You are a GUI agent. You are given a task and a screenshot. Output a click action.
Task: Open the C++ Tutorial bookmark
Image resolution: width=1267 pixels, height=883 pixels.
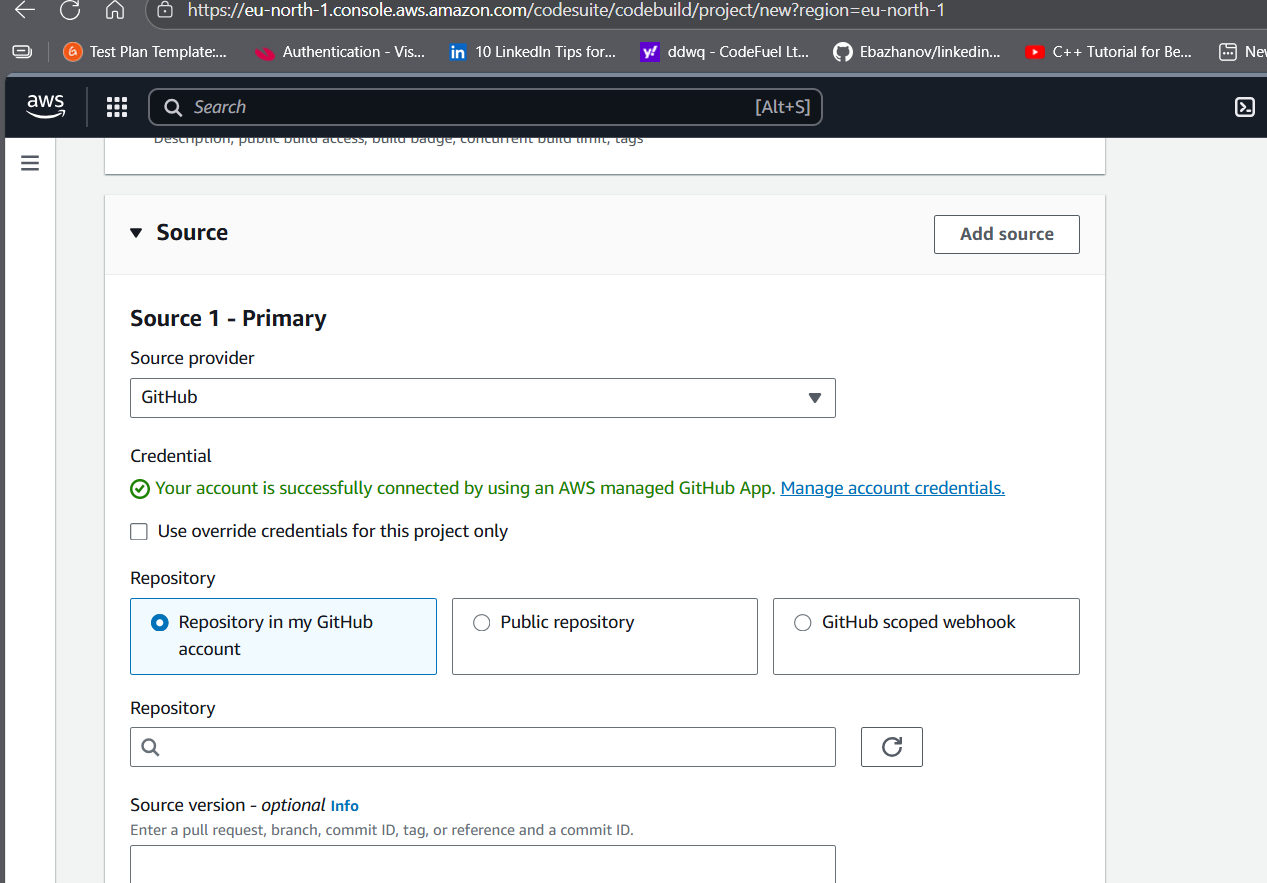tap(1108, 52)
